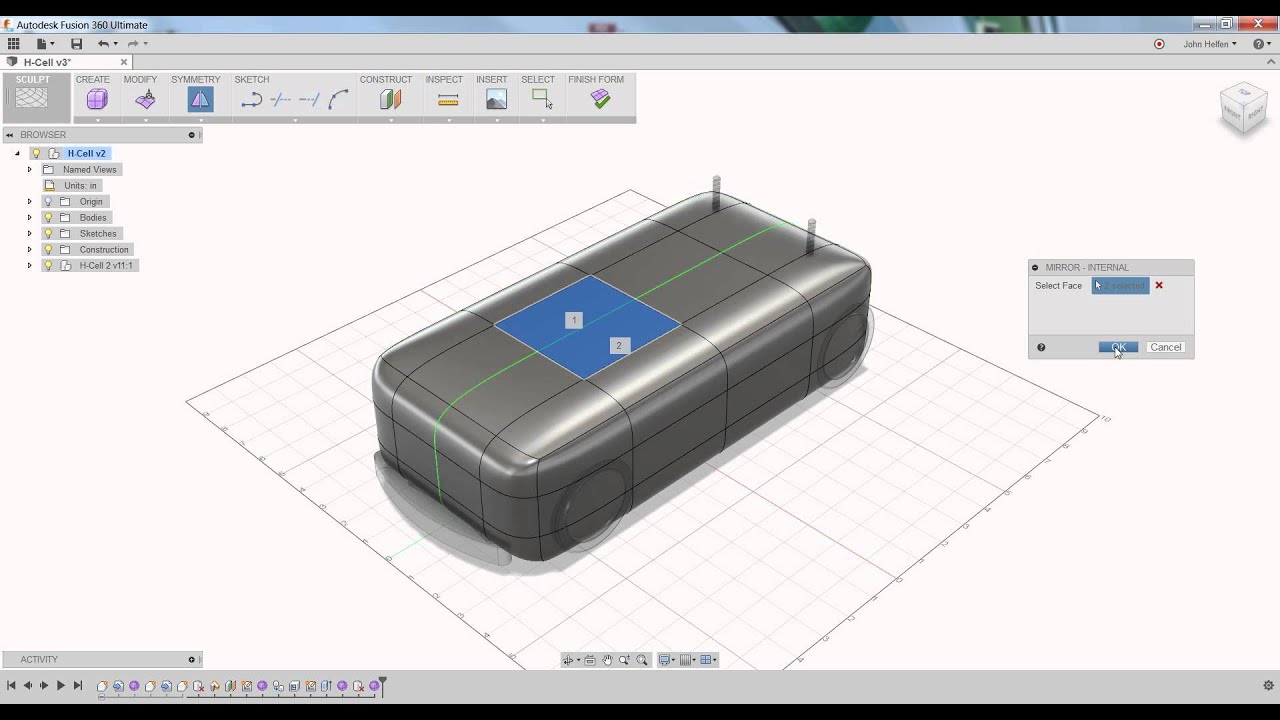The height and width of the screenshot is (720, 1280).
Task: Expand the Origin folder arrow
Action: pos(29,202)
